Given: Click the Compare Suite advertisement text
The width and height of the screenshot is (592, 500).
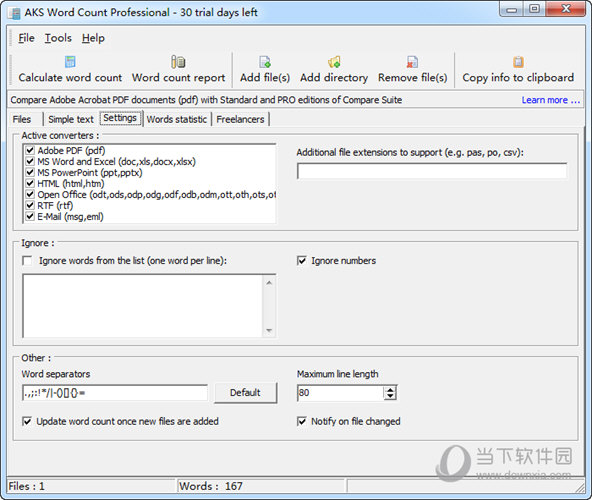Looking at the screenshot, I should click(206, 100).
